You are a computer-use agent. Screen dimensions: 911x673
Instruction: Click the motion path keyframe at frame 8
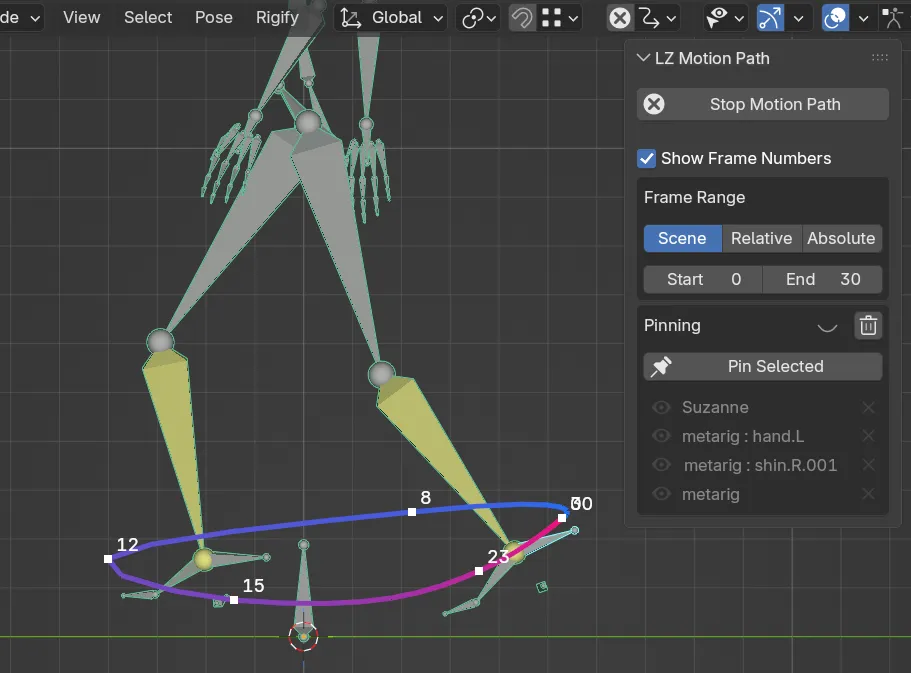[x=412, y=512]
